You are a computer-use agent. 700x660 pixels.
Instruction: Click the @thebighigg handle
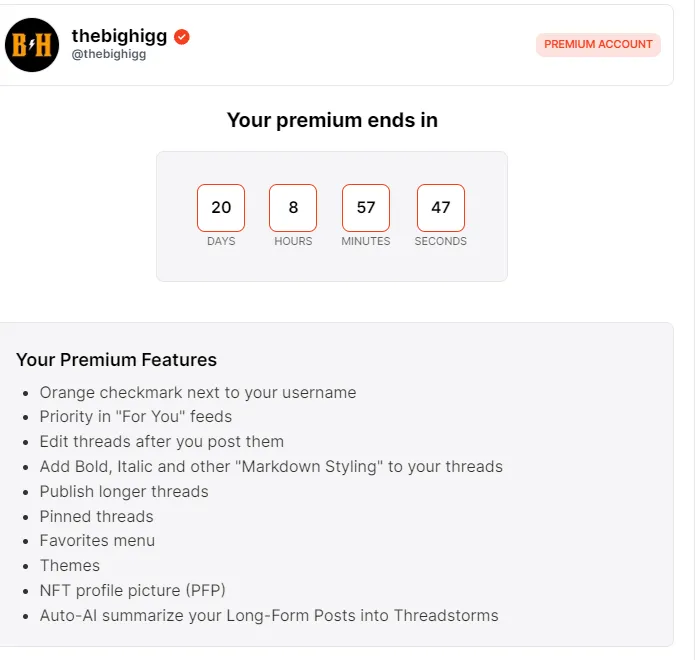(x=109, y=54)
